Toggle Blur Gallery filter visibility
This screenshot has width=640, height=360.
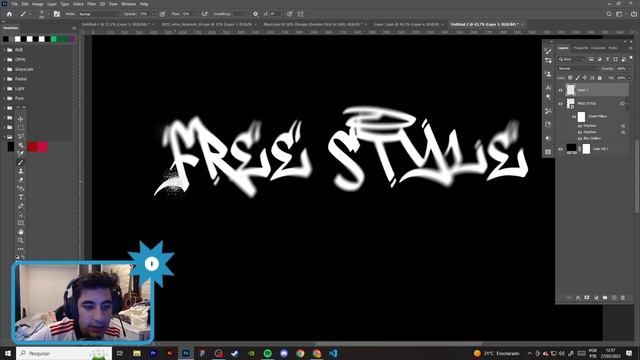coord(580,139)
